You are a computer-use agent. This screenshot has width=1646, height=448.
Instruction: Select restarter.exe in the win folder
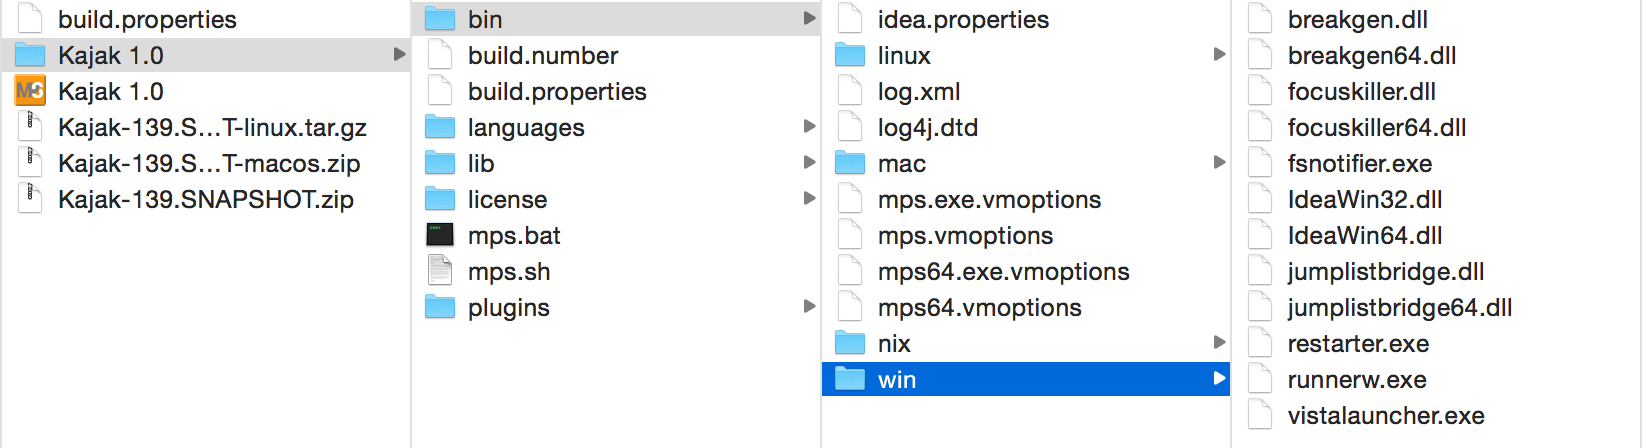pos(1358,343)
